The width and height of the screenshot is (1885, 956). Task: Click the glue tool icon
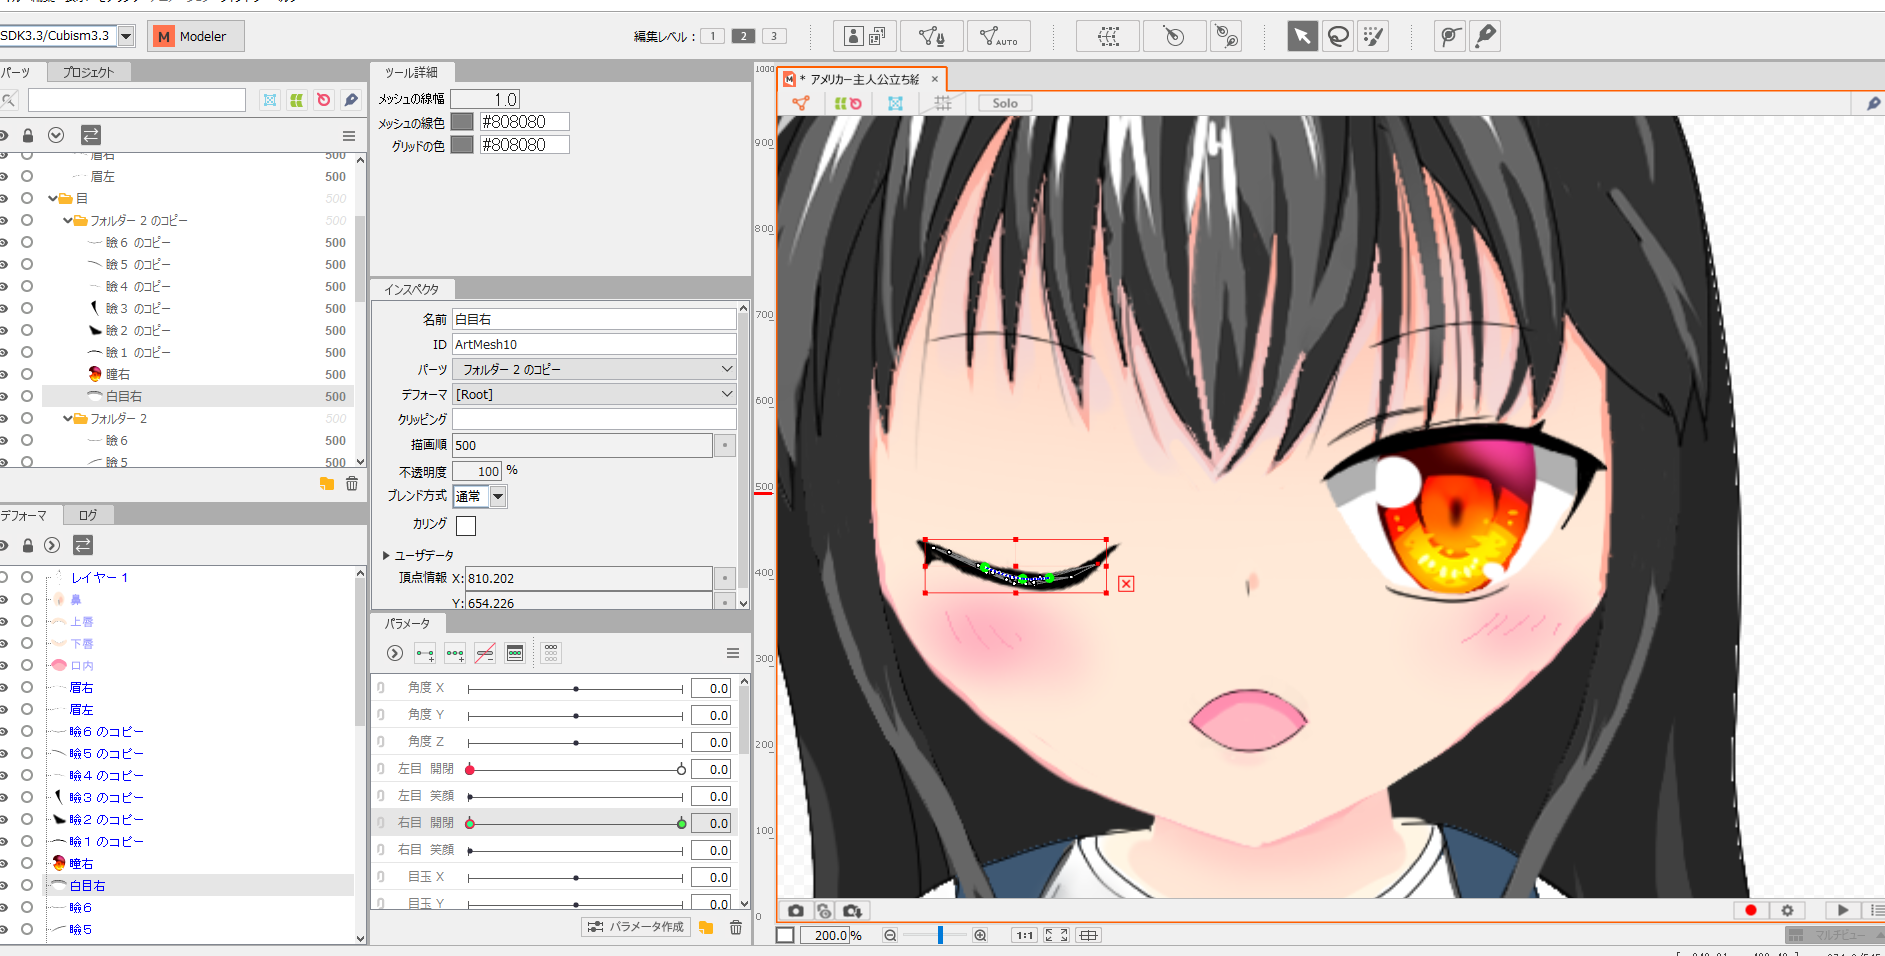pyautogui.click(x=1449, y=37)
